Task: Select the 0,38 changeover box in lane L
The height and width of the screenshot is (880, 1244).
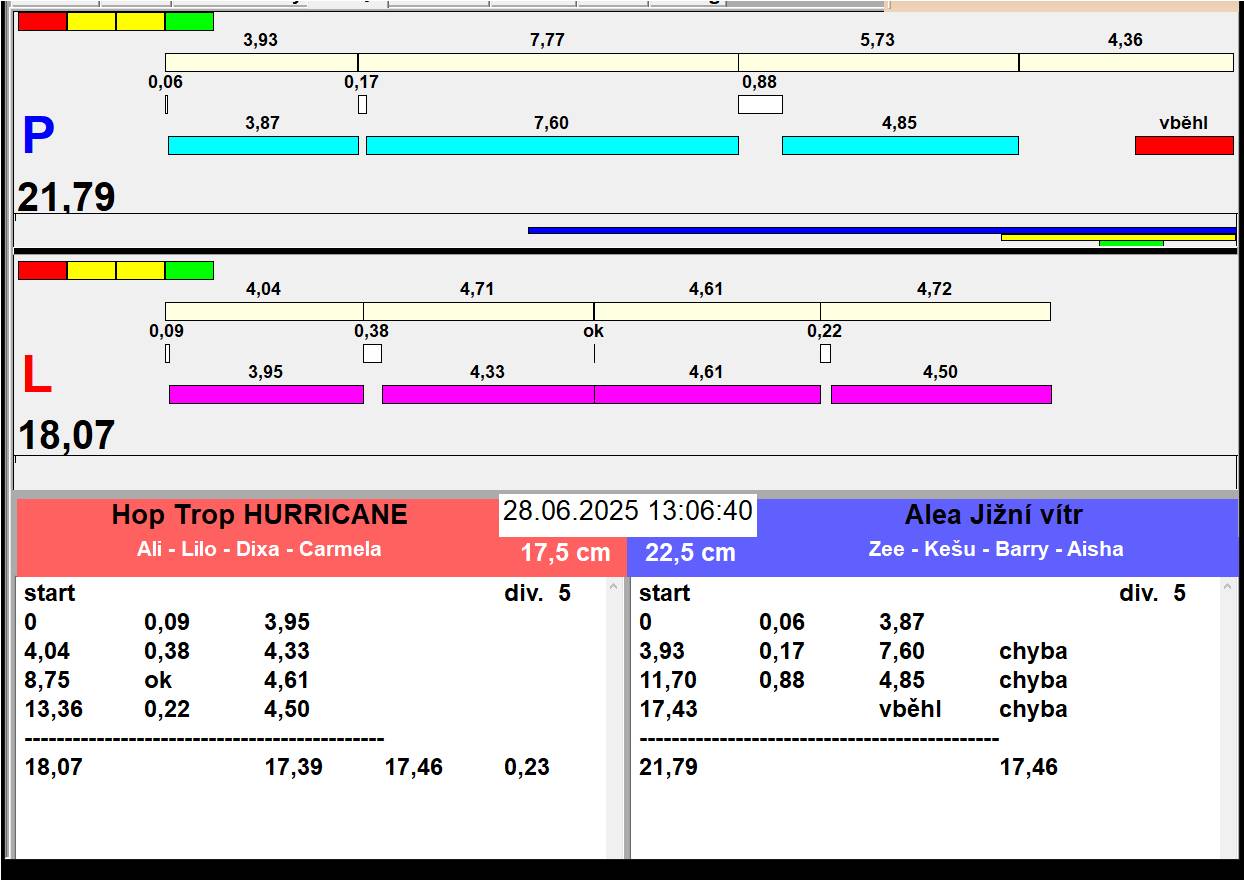Action: (x=372, y=353)
